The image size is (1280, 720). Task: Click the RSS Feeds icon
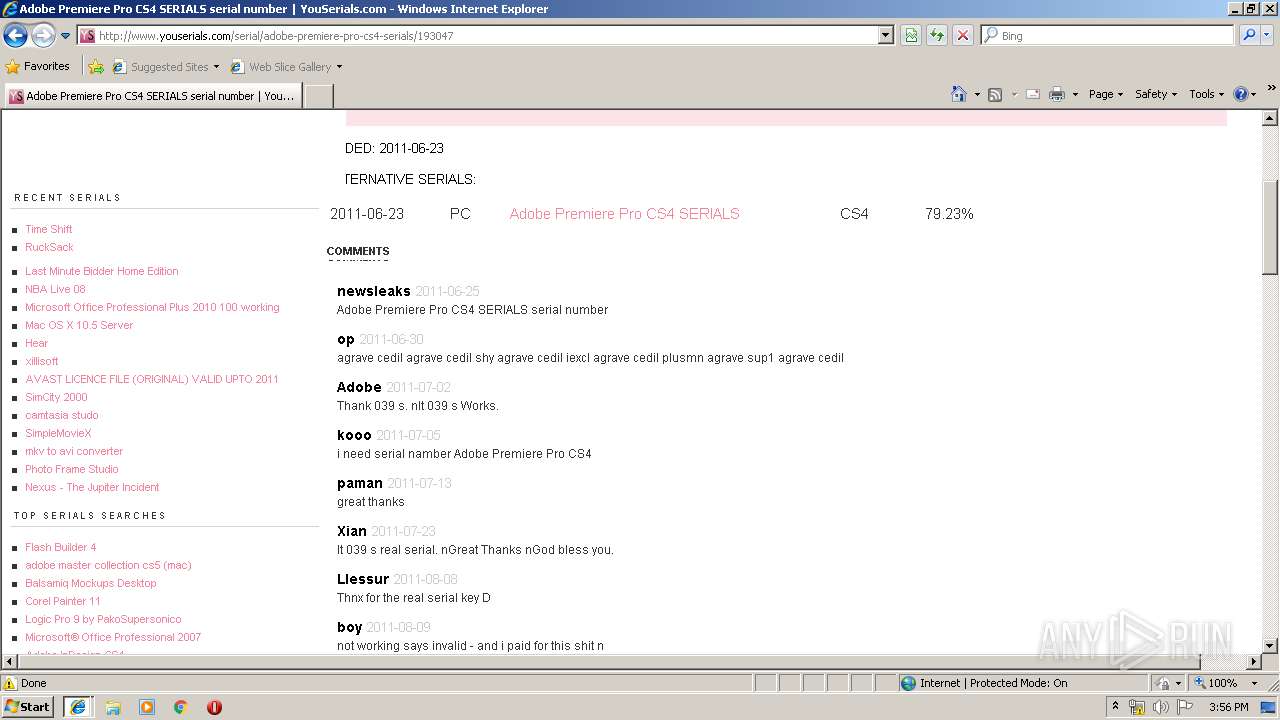click(995, 94)
